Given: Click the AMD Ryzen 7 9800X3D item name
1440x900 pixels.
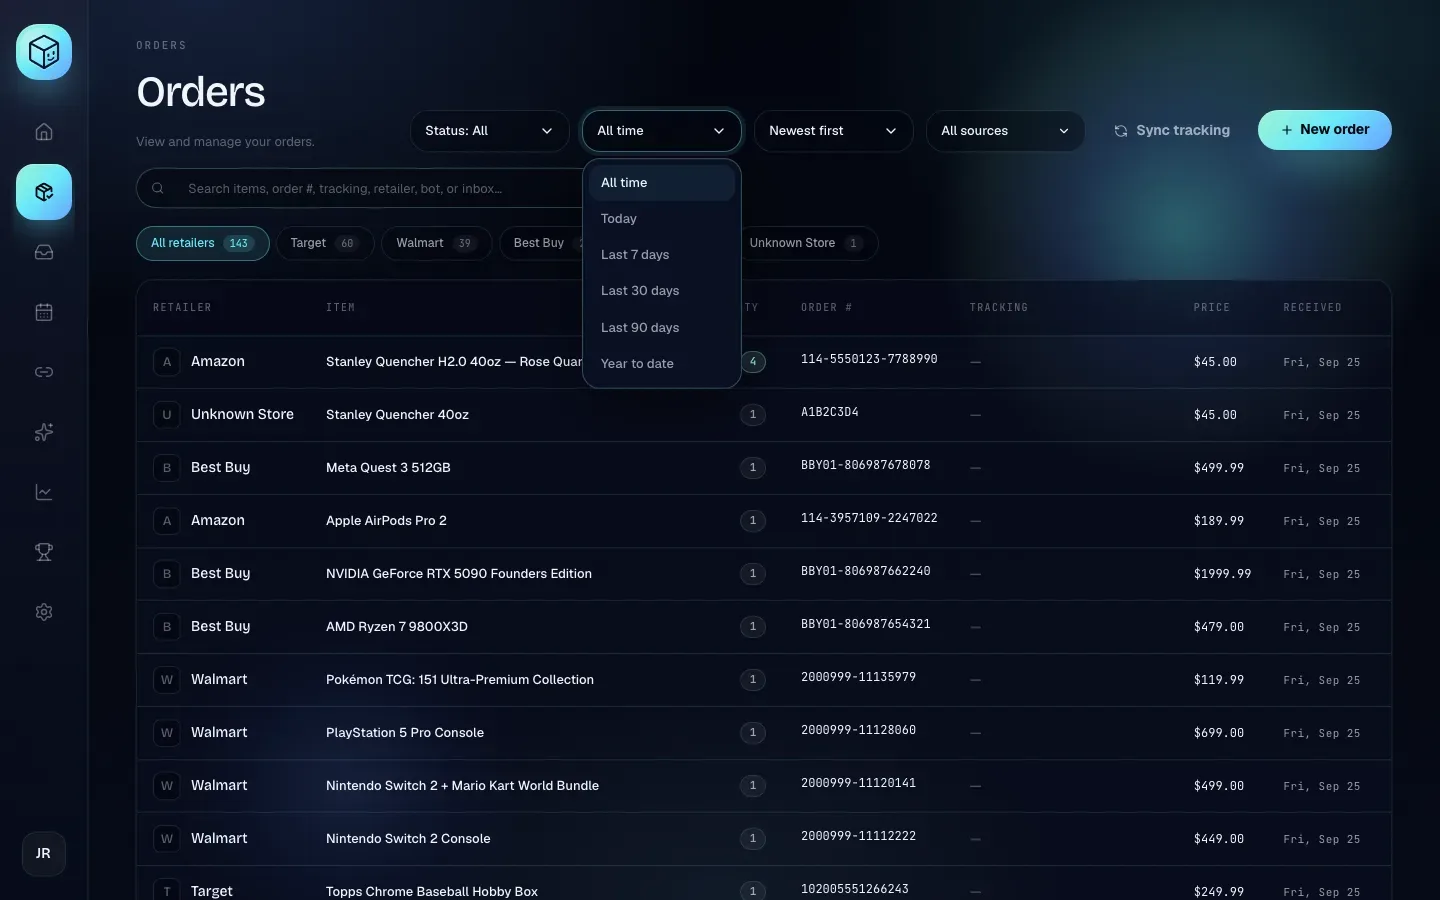Looking at the screenshot, I should point(397,627).
